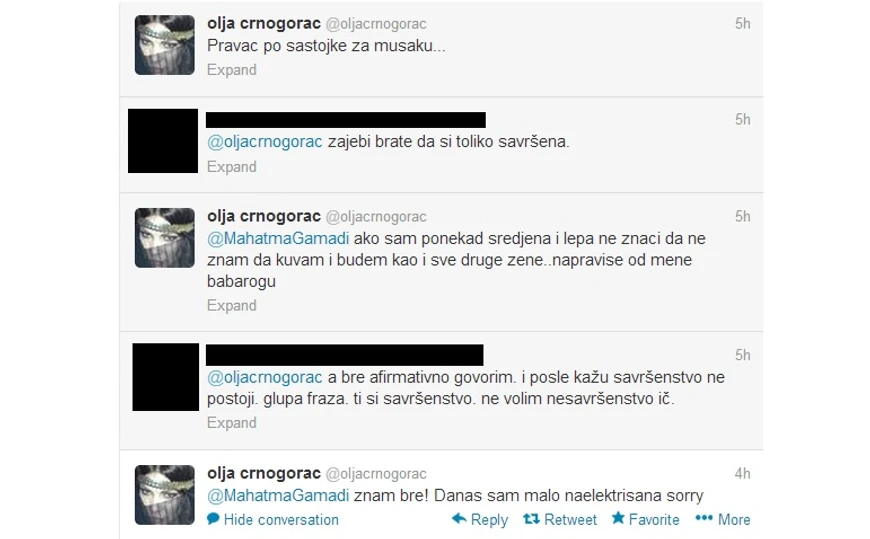This screenshot has height=539, width=870.
Task: Open olja crnogorac avatar in babarogu tweet
Action: point(165,238)
